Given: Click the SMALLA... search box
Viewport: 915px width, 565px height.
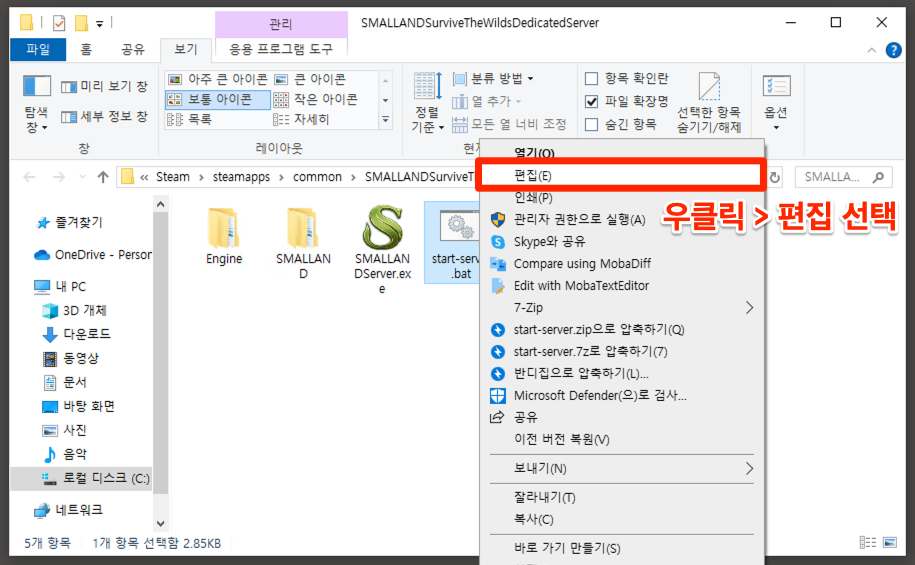Looking at the screenshot, I should point(843,177).
